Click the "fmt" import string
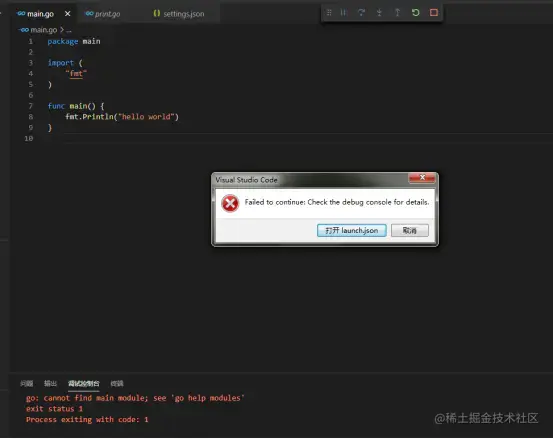 click(76, 74)
